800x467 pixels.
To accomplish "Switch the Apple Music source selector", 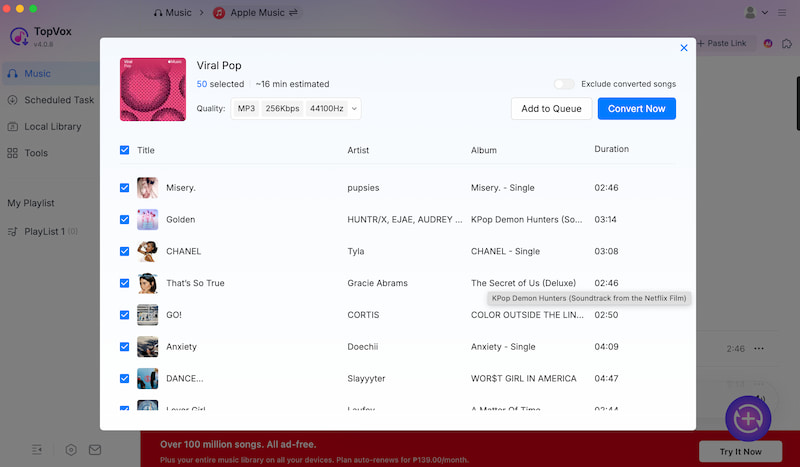I will click(256, 13).
